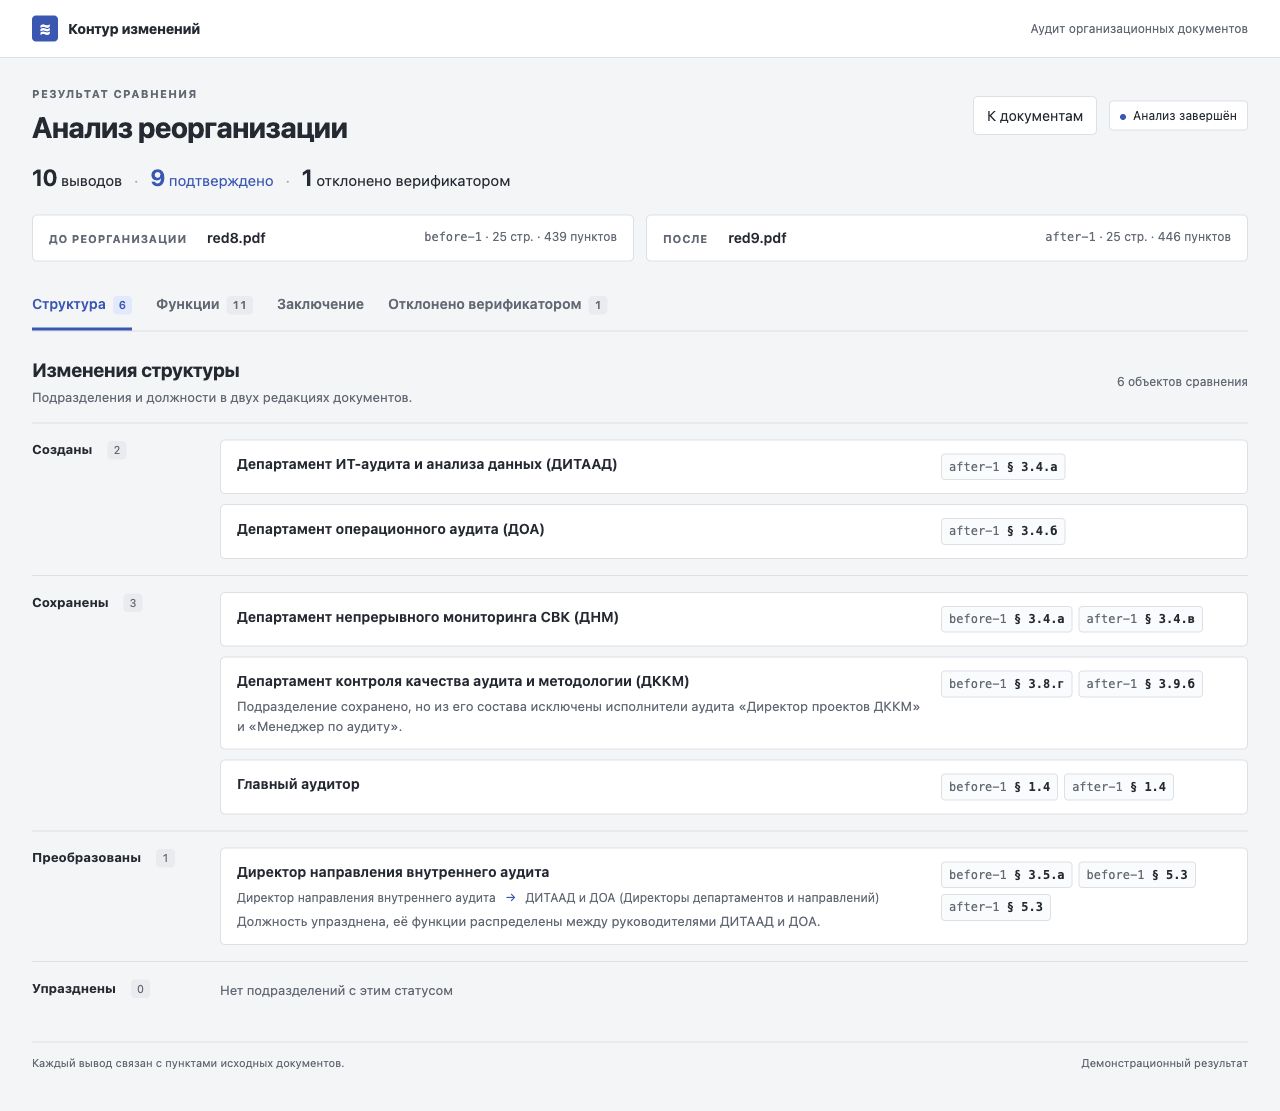Viewport: 1280px width, 1111px height.
Task: Click the Контур изменений logo icon
Action: 45,29
